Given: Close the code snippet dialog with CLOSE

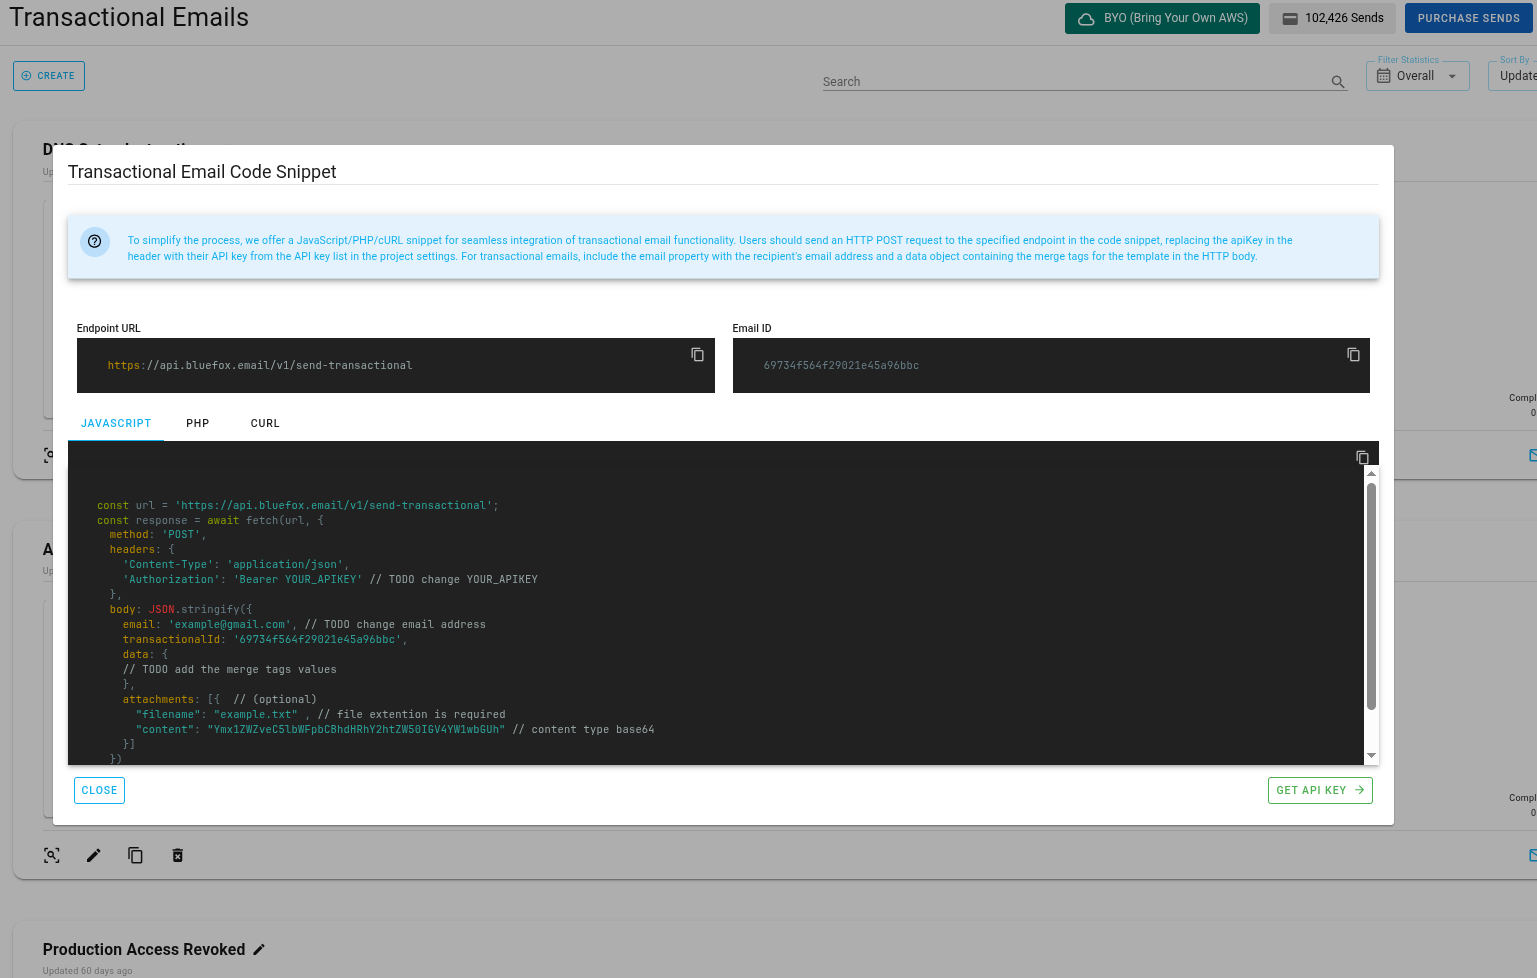Looking at the screenshot, I should coord(99,790).
